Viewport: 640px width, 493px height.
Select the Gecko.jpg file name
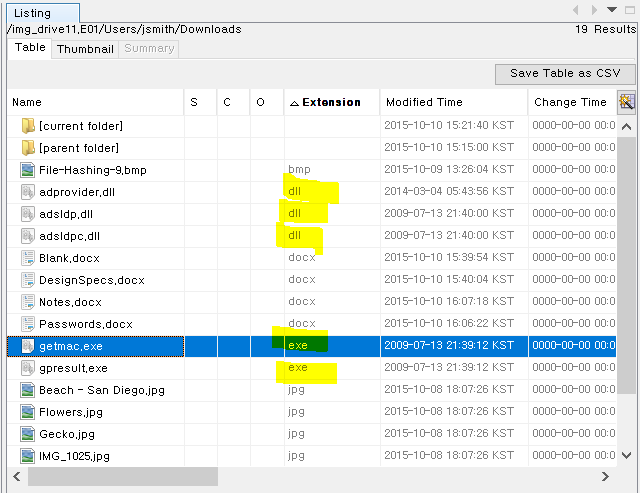point(67,435)
